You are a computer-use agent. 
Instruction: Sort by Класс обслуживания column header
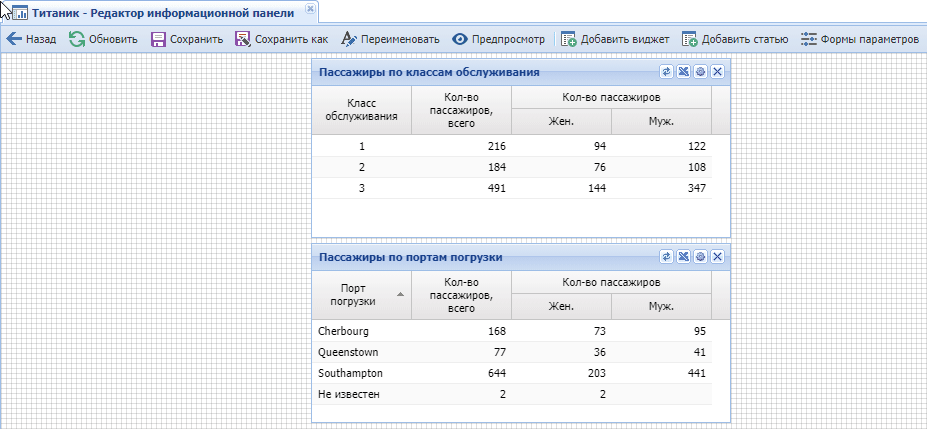click(x=361, y=110)
